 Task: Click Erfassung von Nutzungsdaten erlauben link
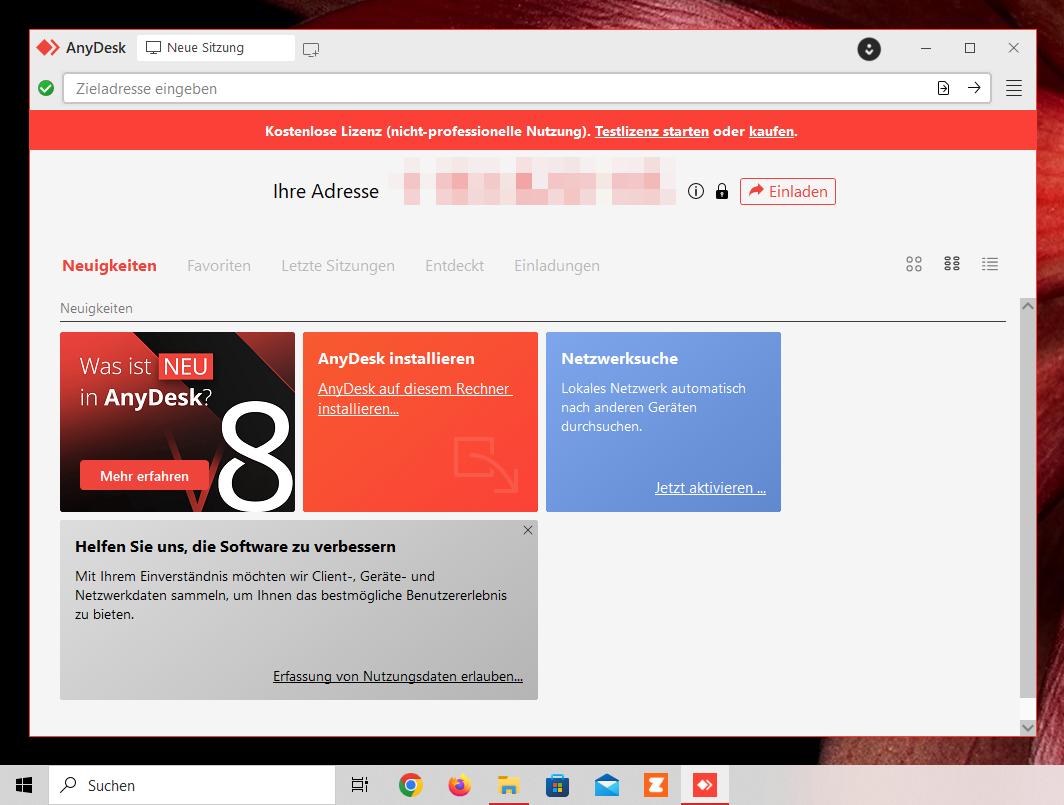(398, 676)
